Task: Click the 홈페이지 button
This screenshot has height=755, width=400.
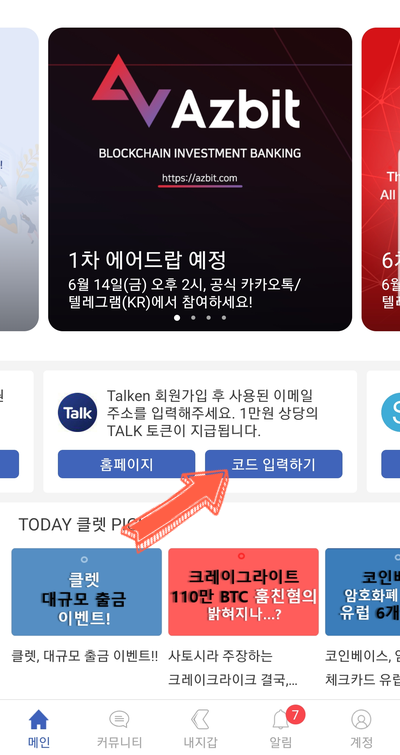Action: [127, 464]
